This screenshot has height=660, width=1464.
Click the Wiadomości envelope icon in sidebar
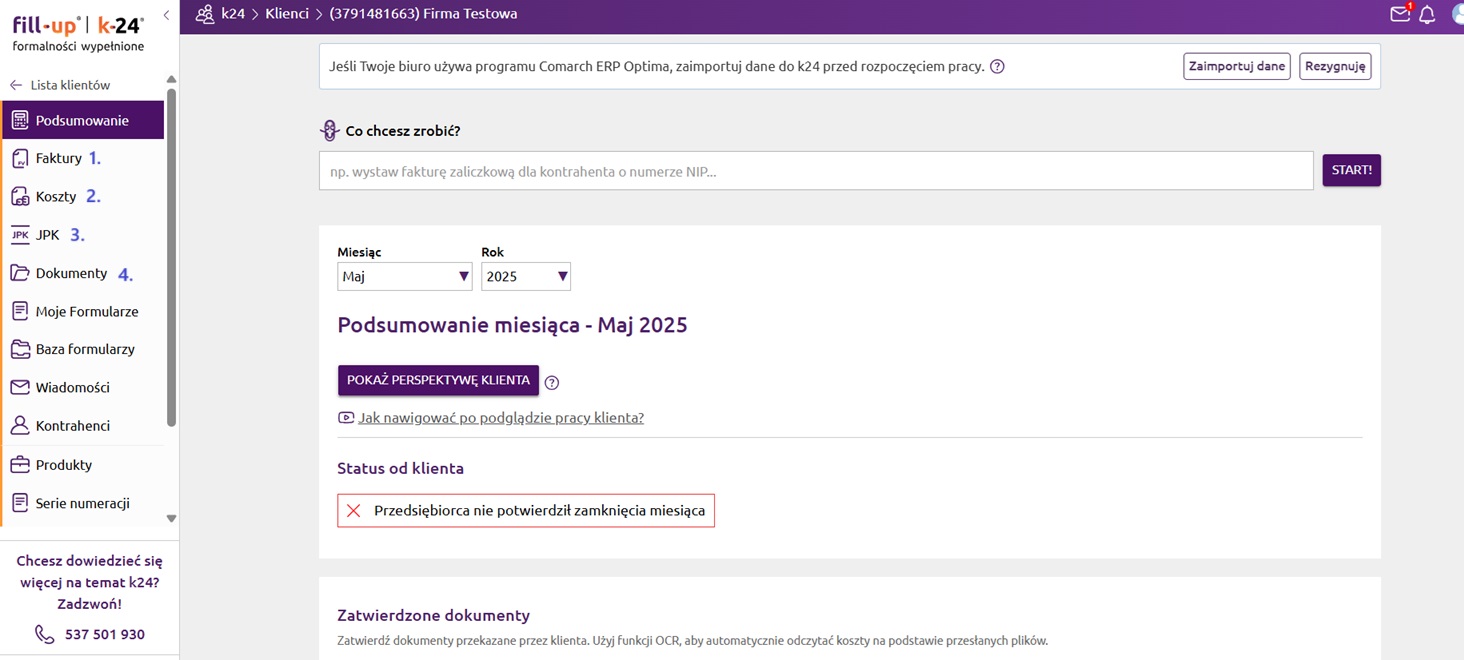tap(20, 387)
